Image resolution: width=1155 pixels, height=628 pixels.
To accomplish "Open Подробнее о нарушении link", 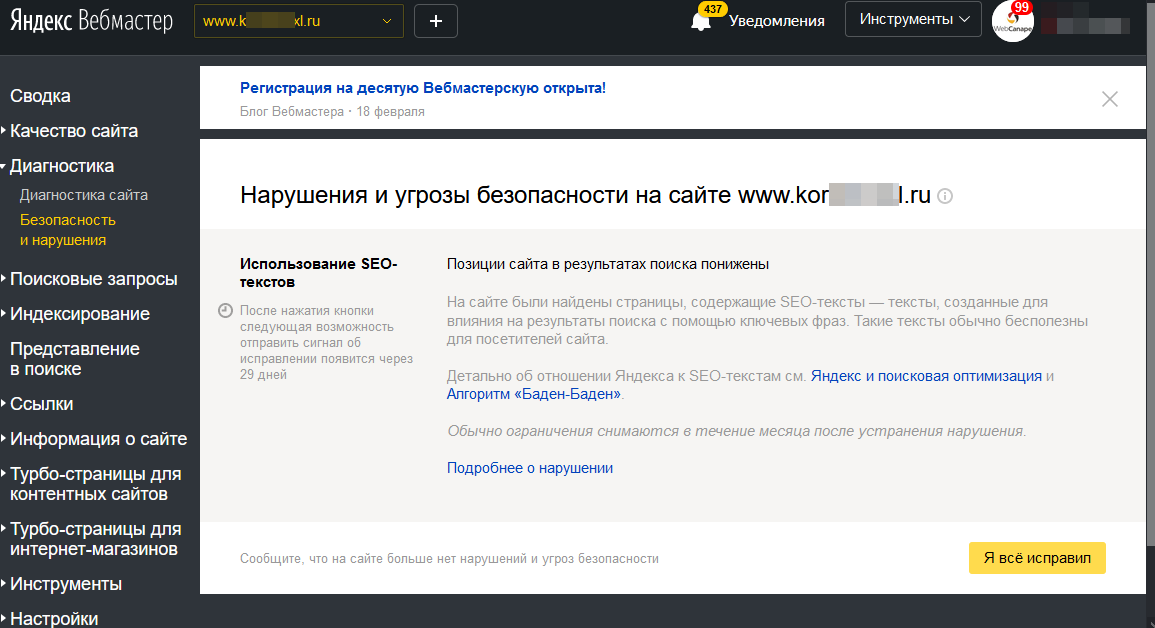I will pyautogui.click(x=530, y=468).
